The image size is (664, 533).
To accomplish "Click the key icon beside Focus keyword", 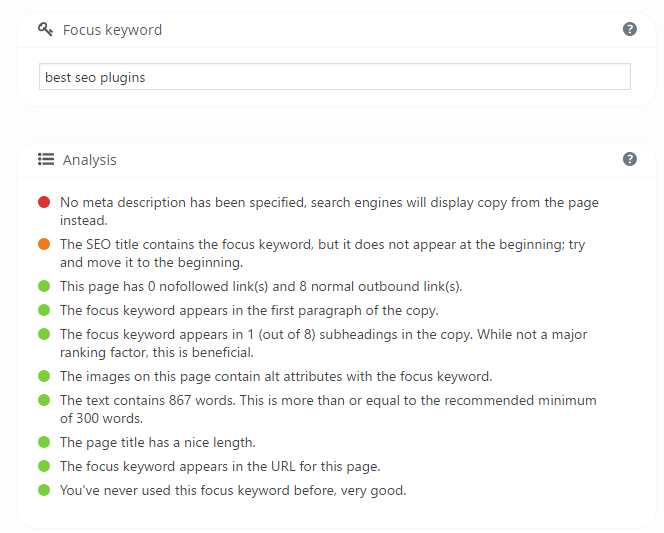I will [x=45, y=30].
